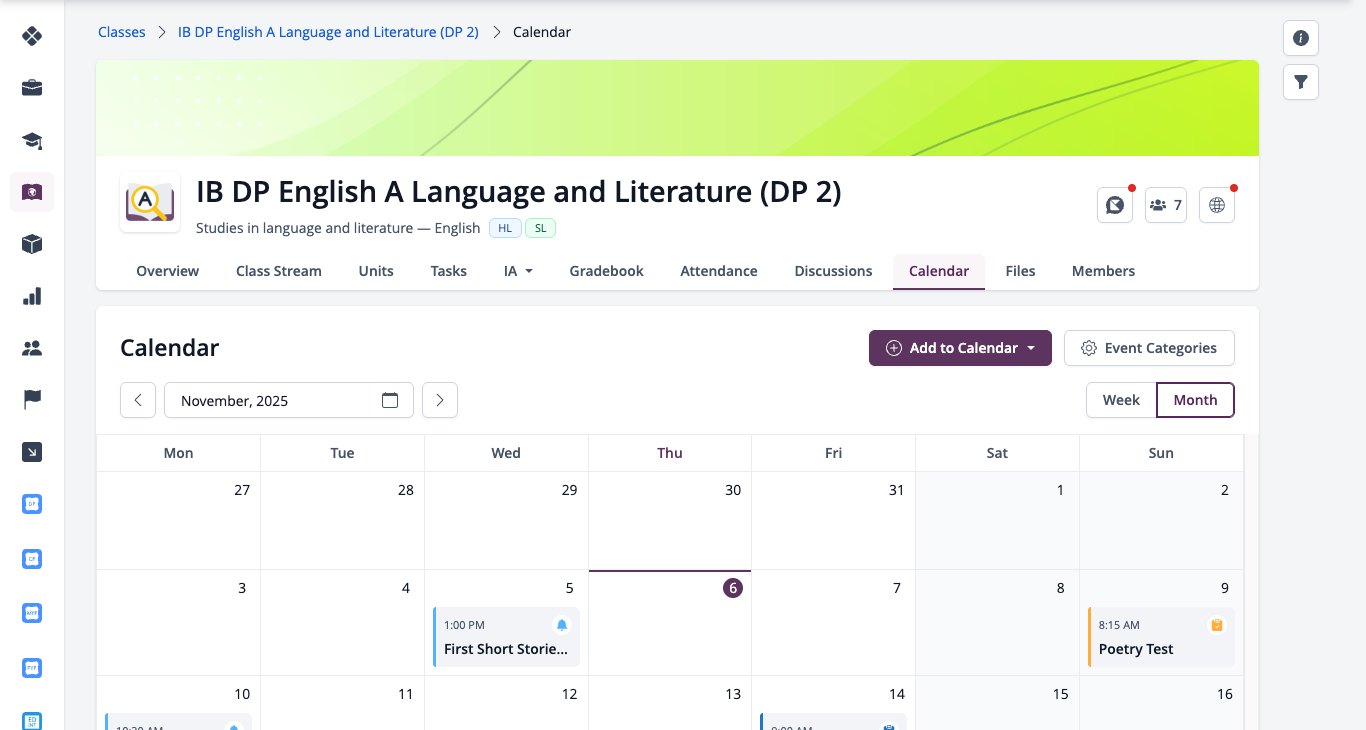Click the 1:00 PM event time
The height and width of the screenshot is (730, 1366).
point(464,625)
